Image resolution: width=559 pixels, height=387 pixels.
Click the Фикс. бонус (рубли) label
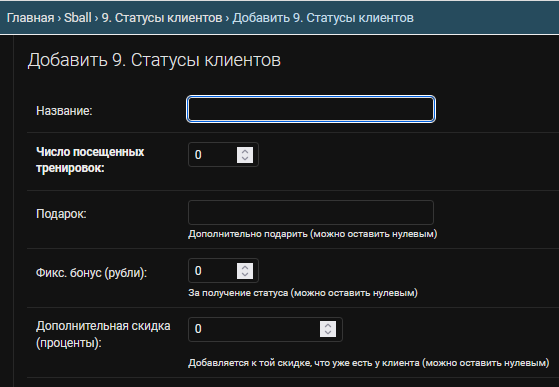pyautogui.click(x=92, y=273)
